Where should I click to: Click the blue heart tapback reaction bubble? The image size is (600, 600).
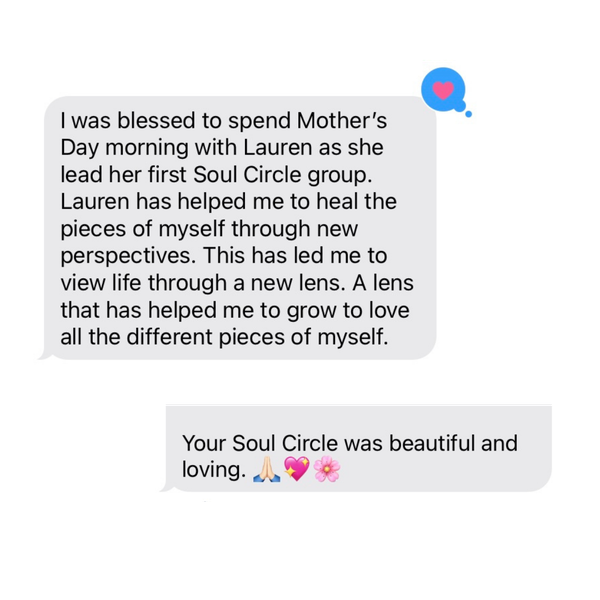point(443,90)
